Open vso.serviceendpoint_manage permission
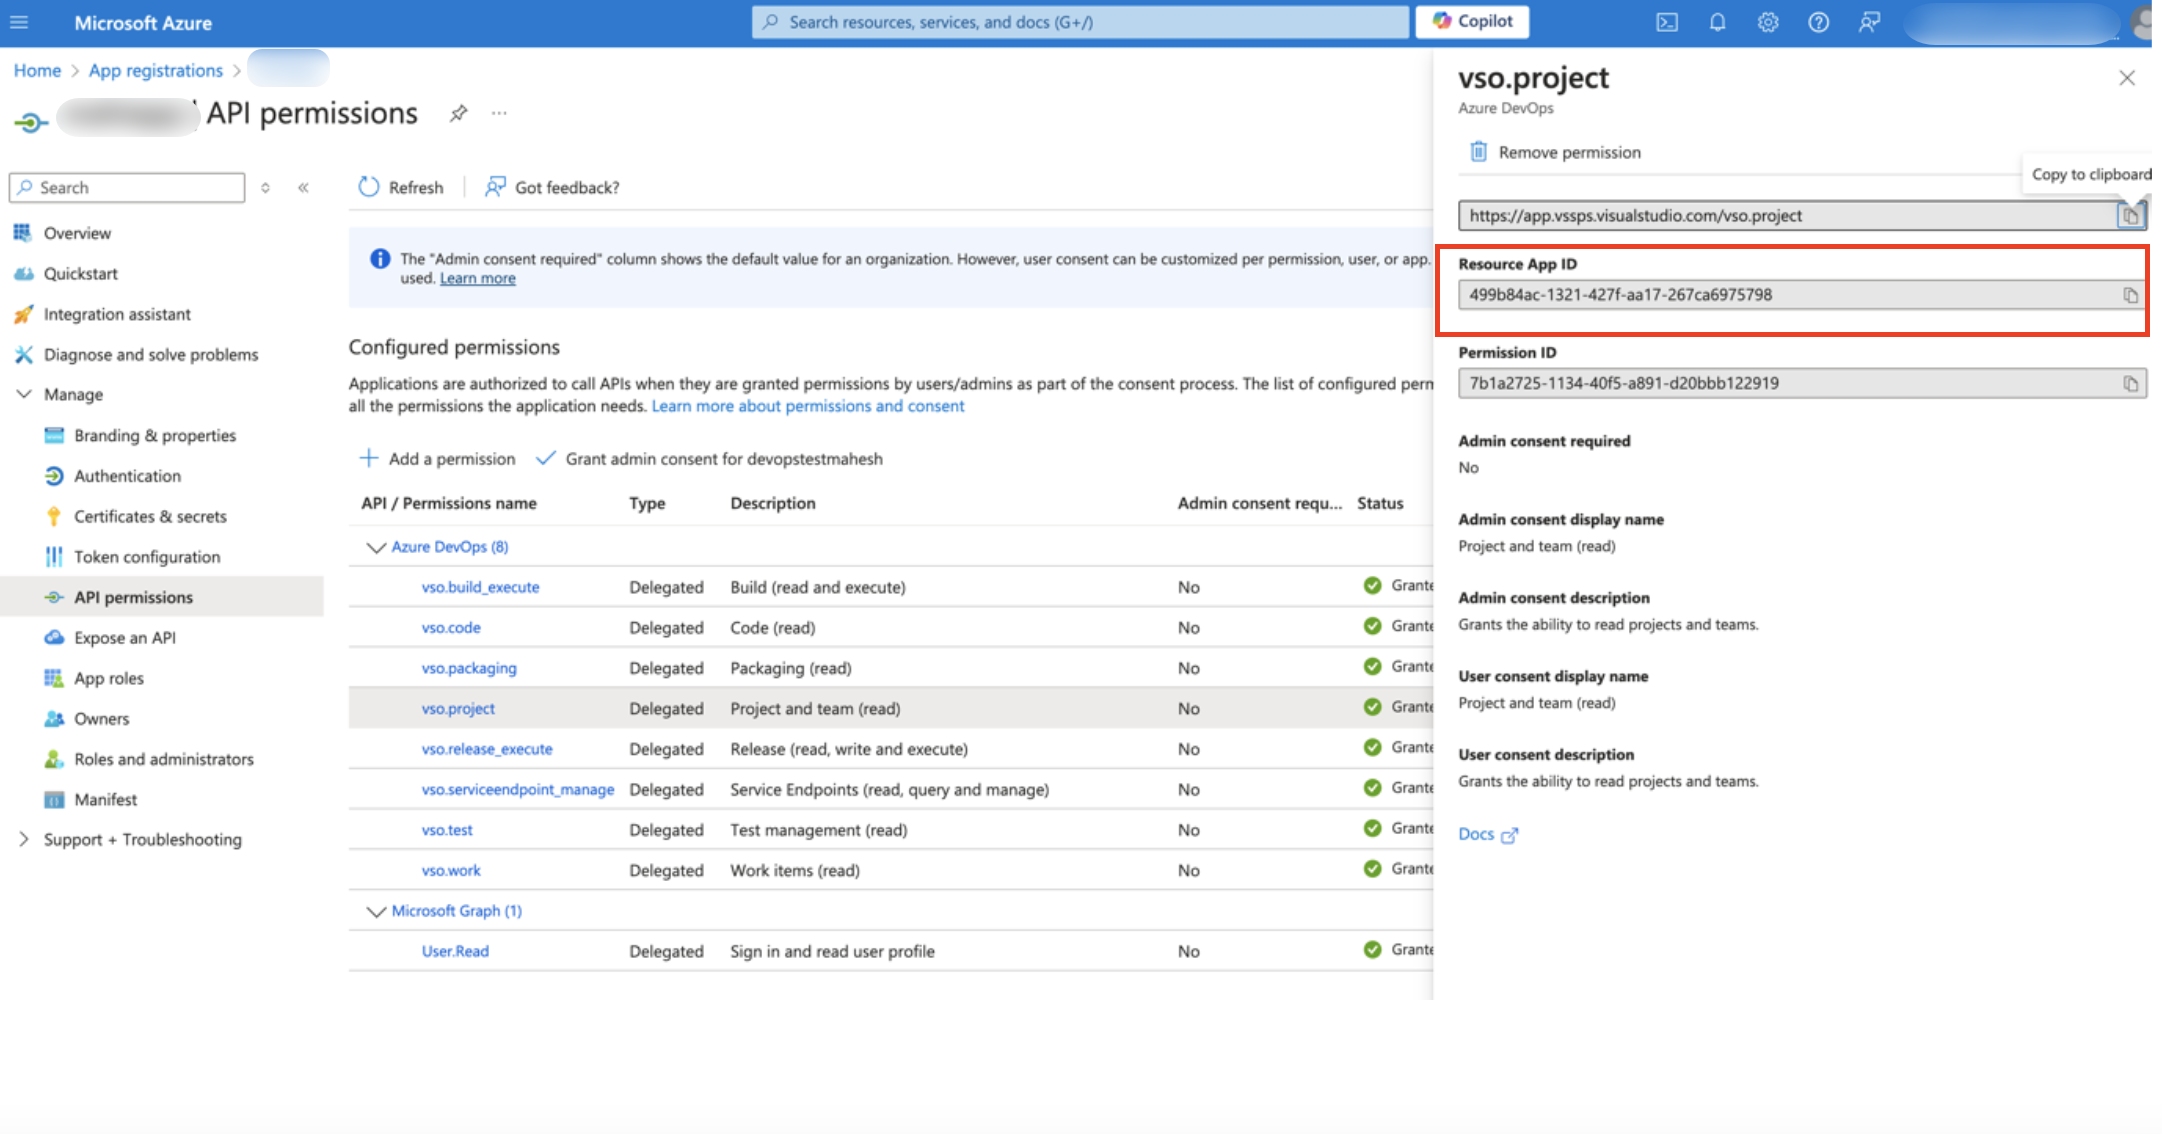Viewport: 2162px width, 1134px height. point(518,789)
